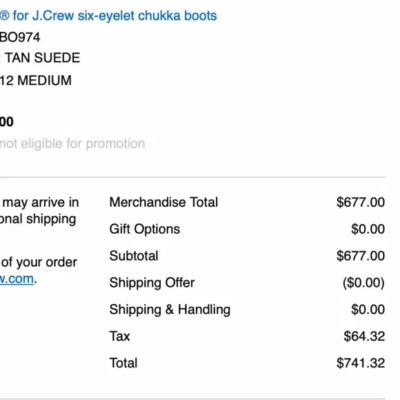Click the Merchandise Total label
This screenshot has height=400, width=400.
click(164, 202)
